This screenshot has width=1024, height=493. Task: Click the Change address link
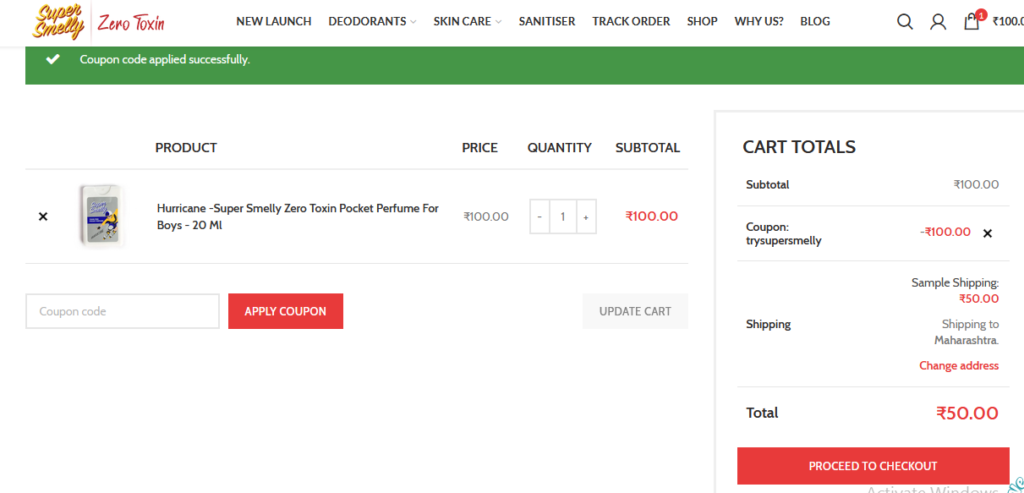click(x=959, y=366)
